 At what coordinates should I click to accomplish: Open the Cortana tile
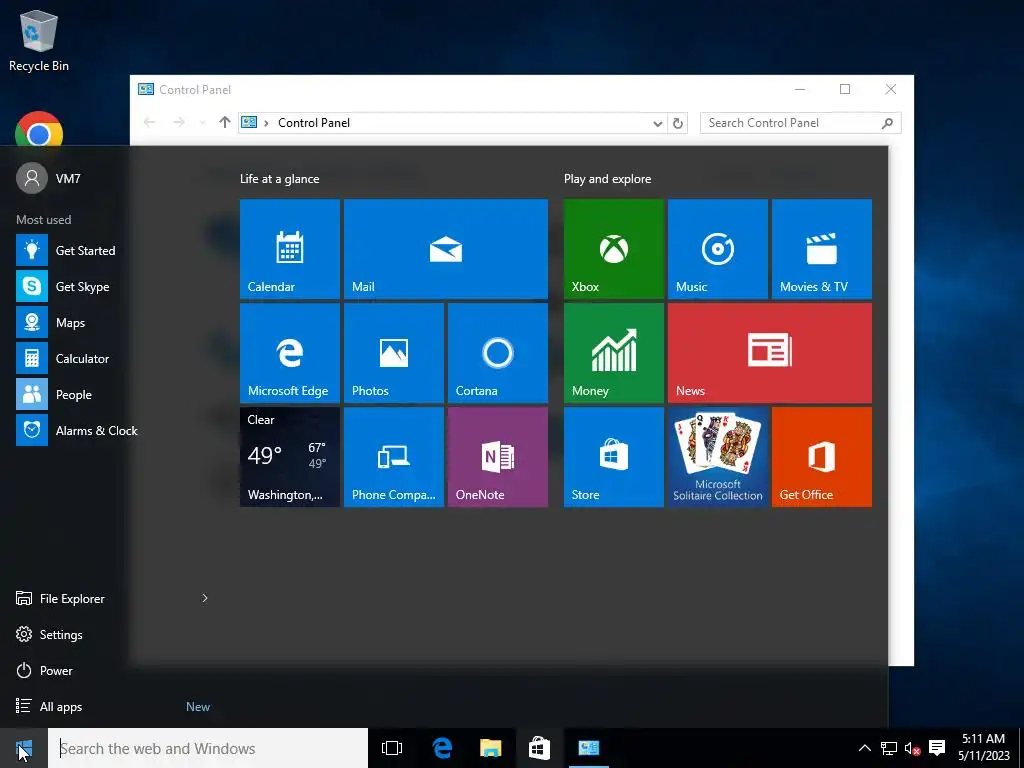(498, 353)
